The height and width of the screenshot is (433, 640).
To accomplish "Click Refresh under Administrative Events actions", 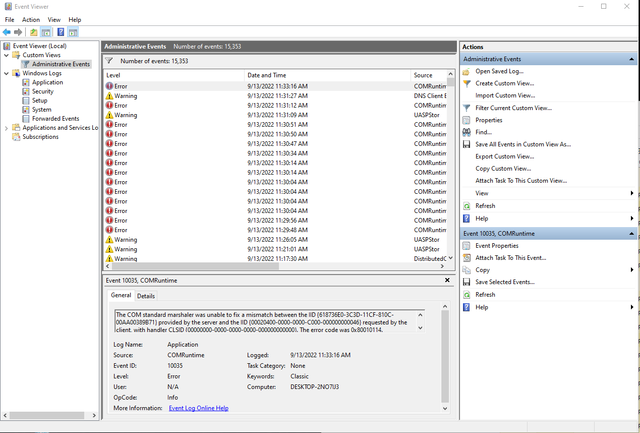I will 485,206.
